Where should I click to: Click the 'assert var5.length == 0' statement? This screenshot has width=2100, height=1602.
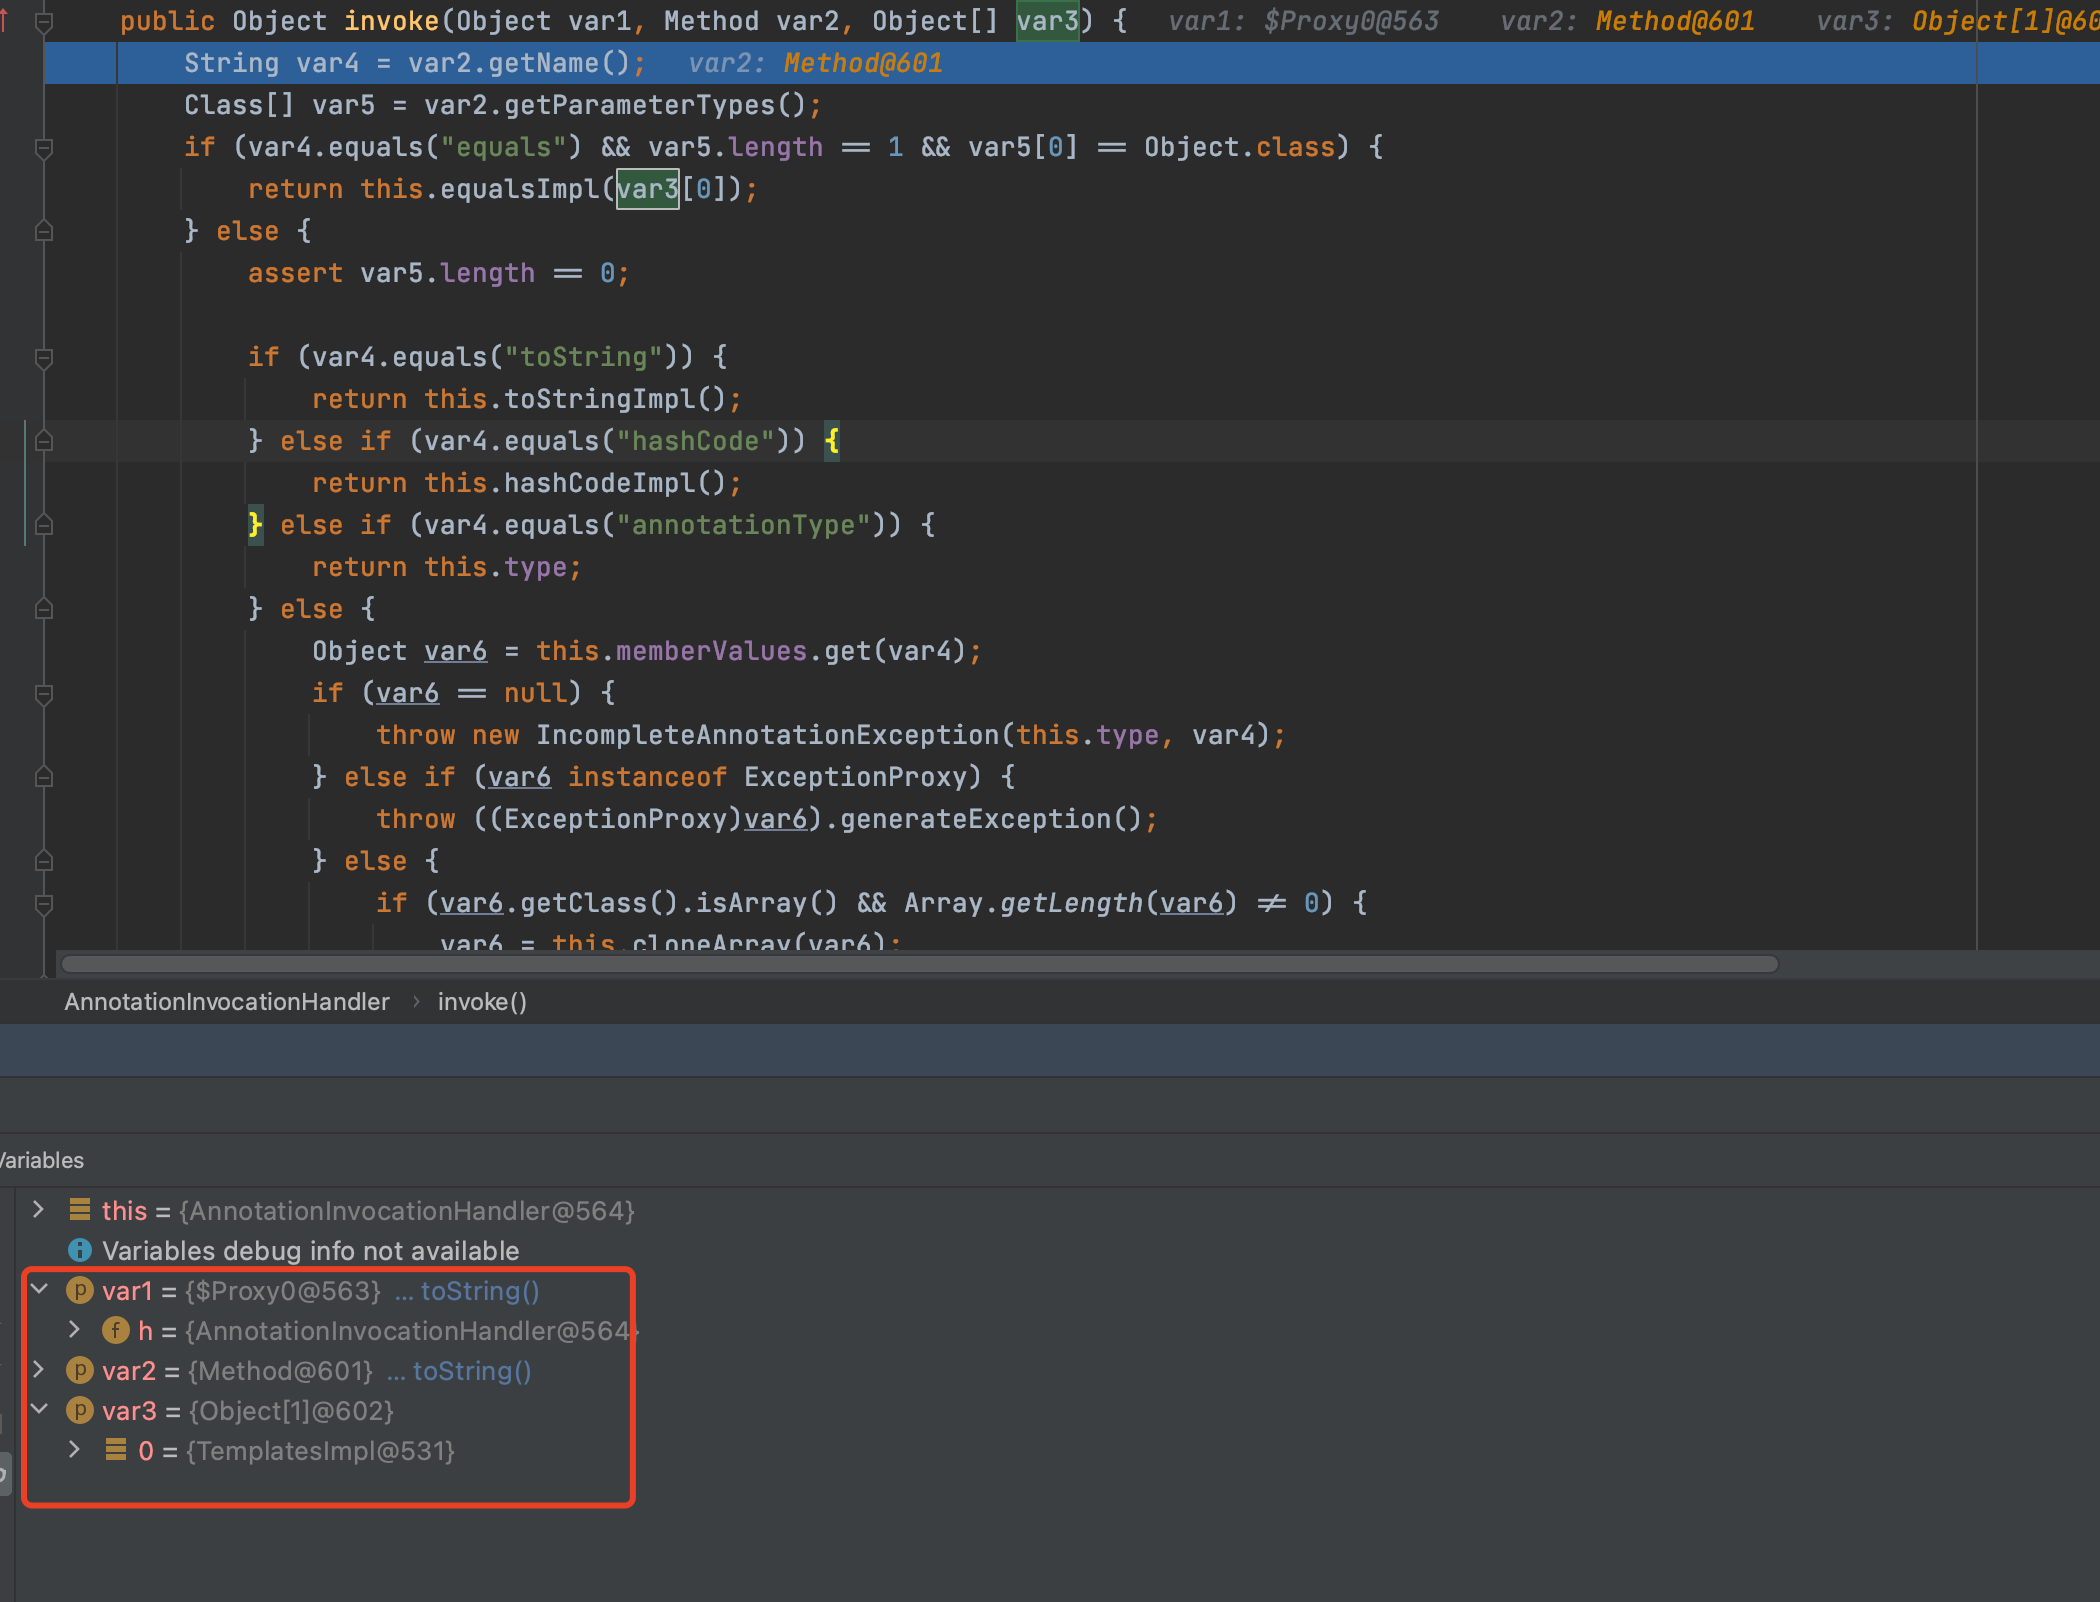point(438,273)
